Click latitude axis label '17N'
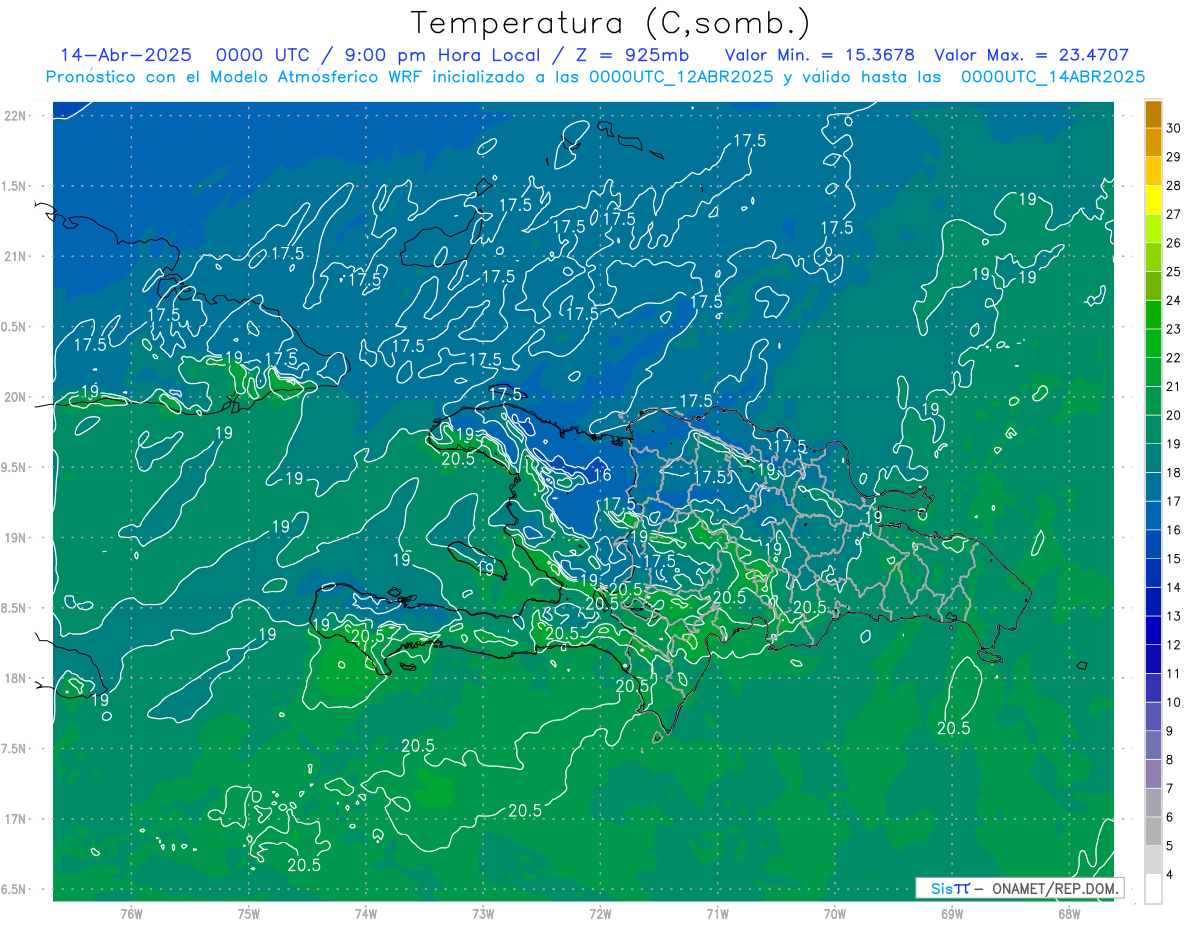The width and height of the screenshot is (1200, 927). pos(17,819)
